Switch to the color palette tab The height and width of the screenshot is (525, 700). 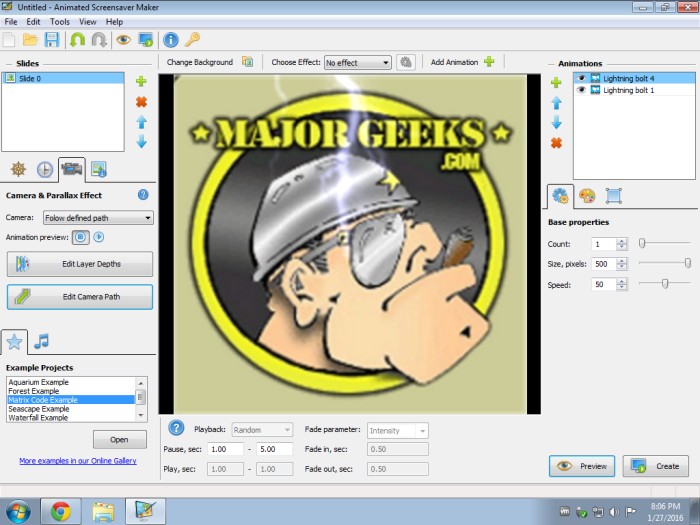coord(587,196)
